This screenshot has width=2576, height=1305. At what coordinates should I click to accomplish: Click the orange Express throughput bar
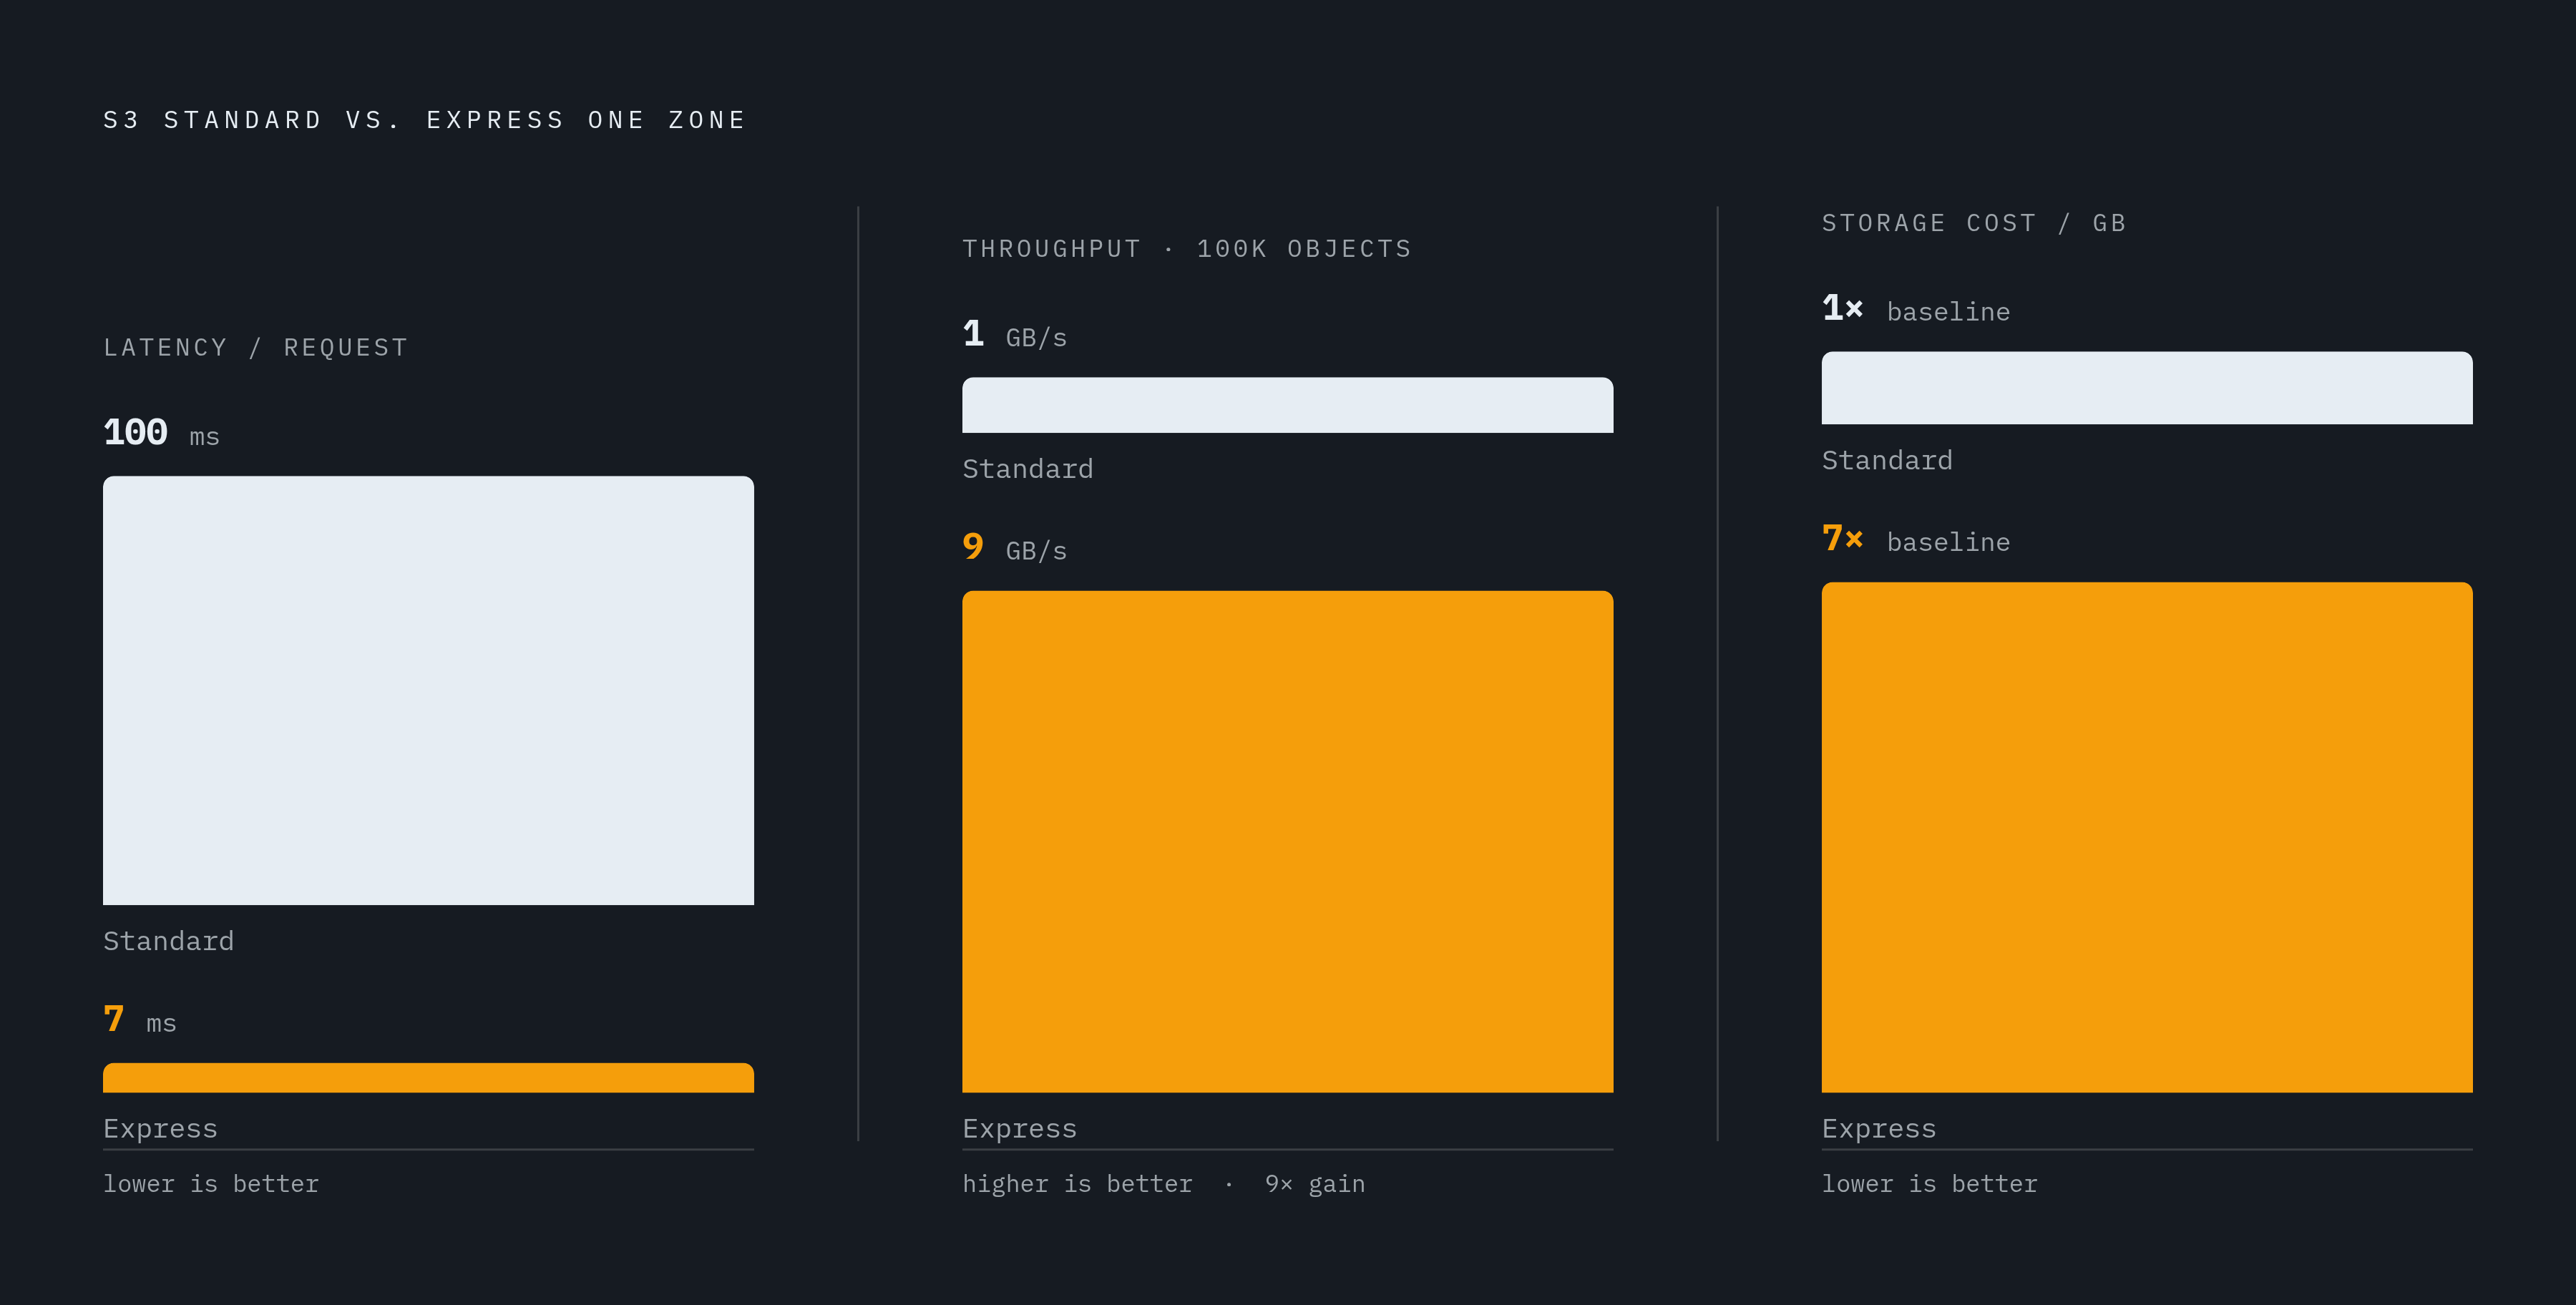click(1287, 841)
